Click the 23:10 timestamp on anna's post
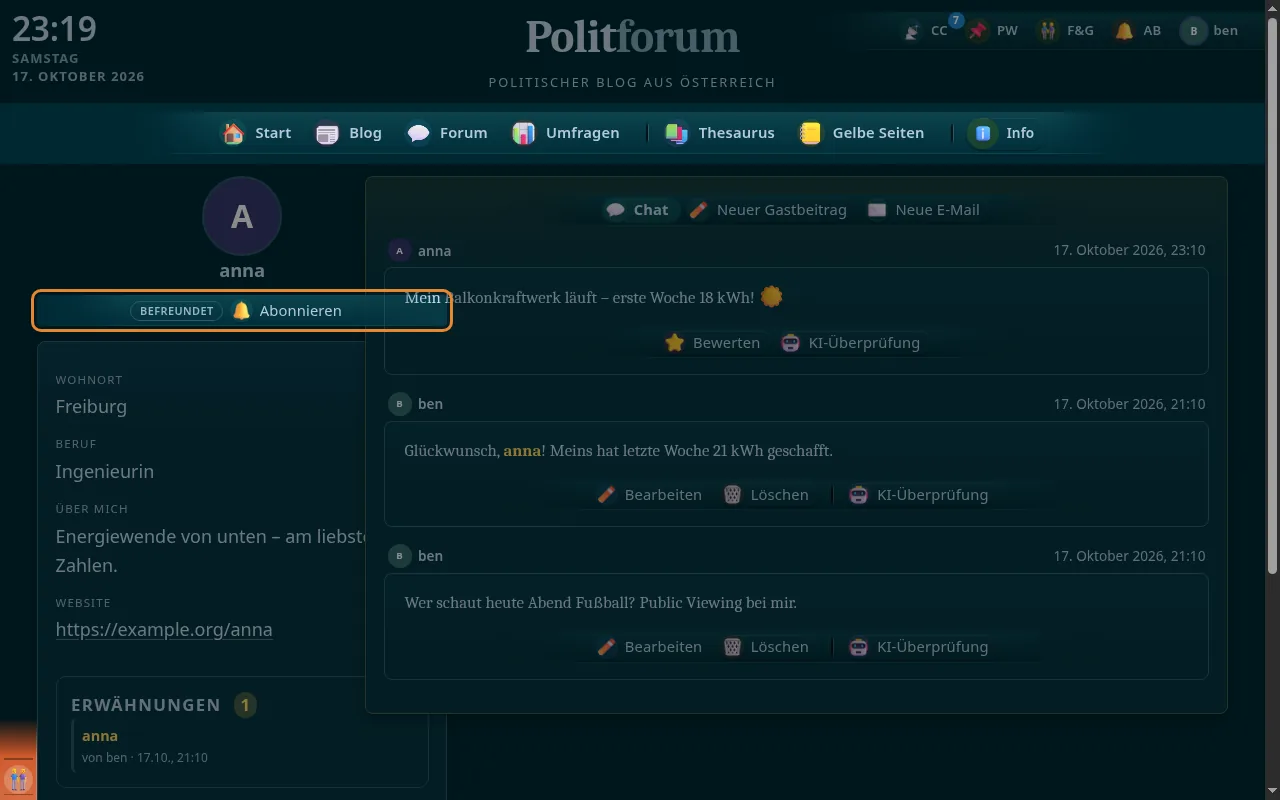Viewport: 1280px width, 800px height. click(1129, 251)
